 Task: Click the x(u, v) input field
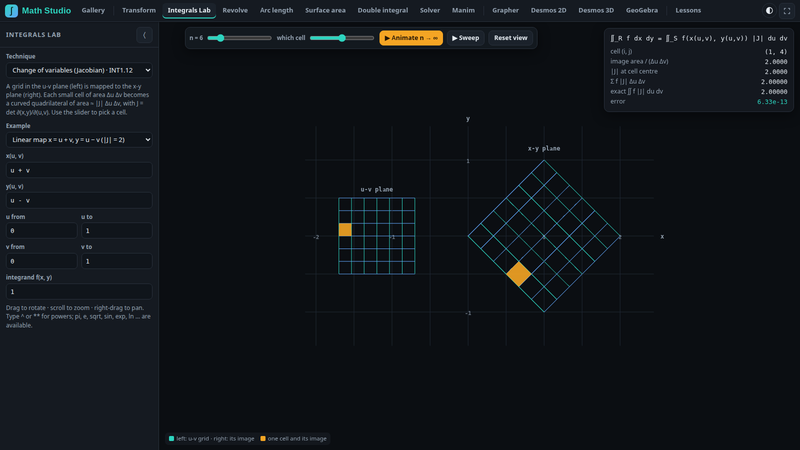79,170
